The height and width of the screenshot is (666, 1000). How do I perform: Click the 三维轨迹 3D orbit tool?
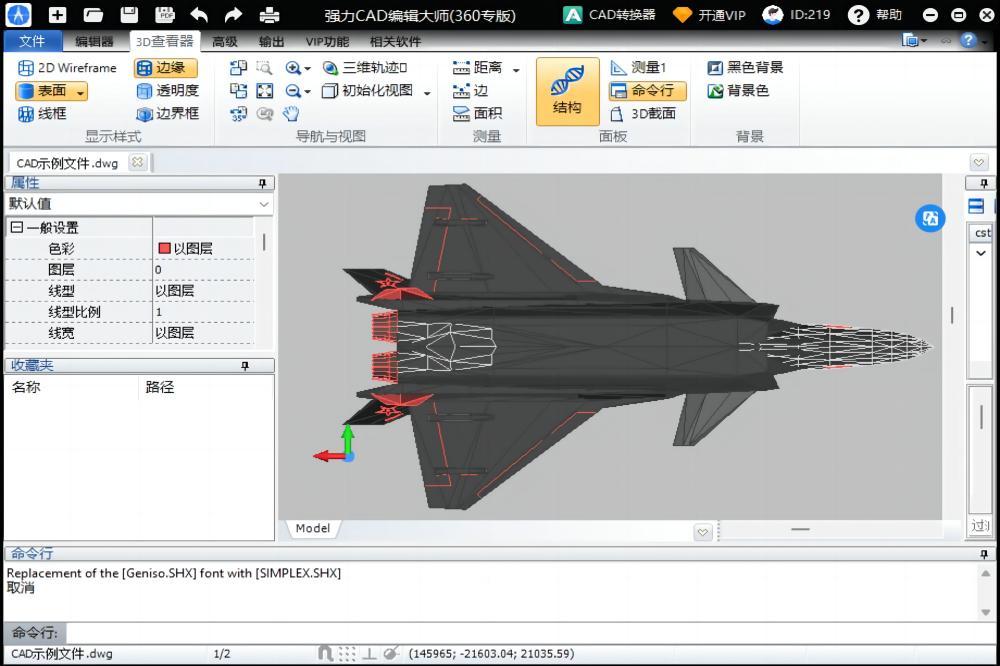click(x=365, y=68)
